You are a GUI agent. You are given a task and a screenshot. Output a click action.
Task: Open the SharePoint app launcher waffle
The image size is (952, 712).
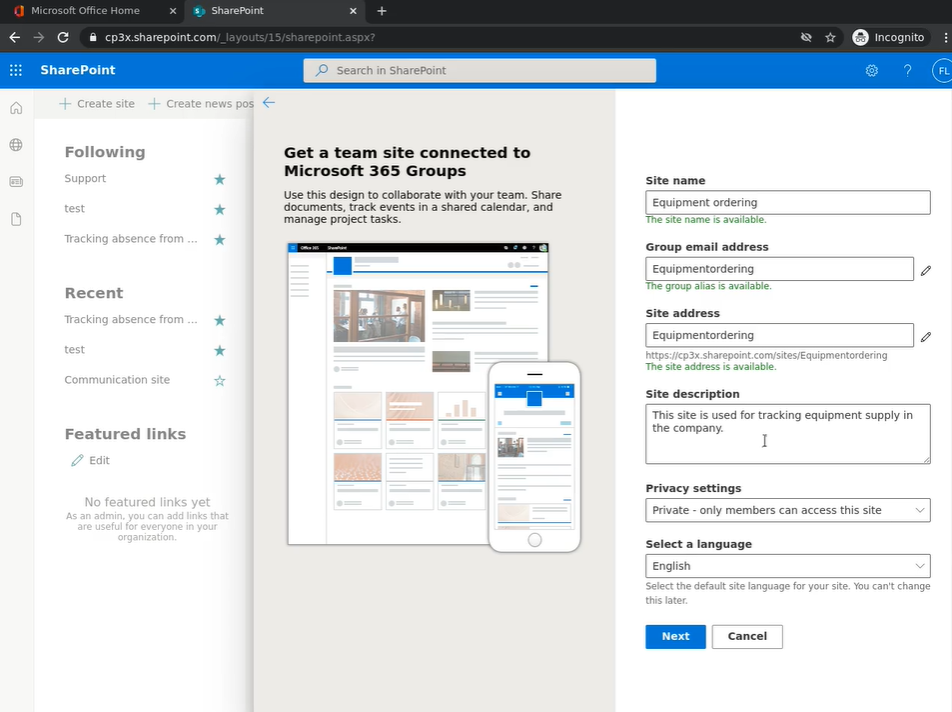(16, 70)
